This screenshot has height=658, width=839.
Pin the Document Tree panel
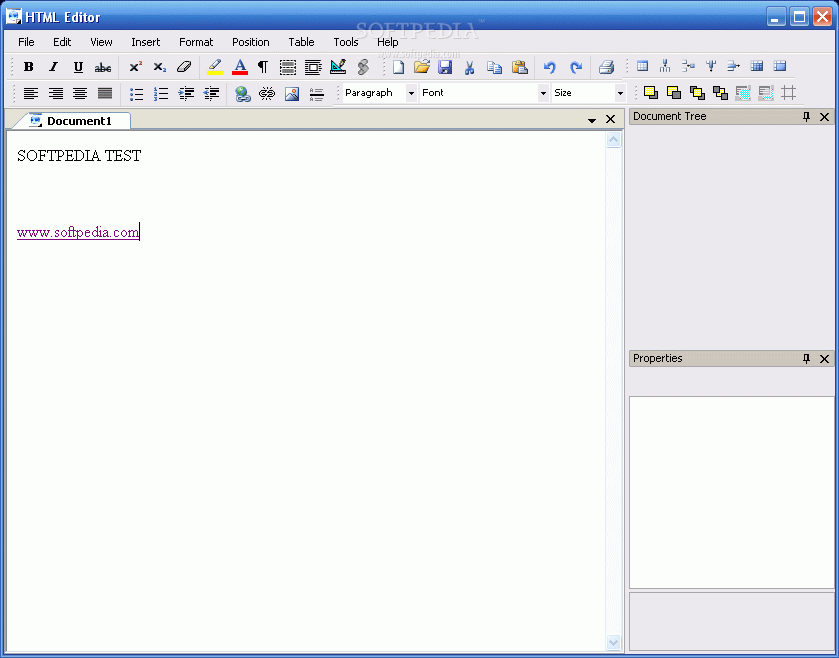pyautogui.click(x=806, y=117)
